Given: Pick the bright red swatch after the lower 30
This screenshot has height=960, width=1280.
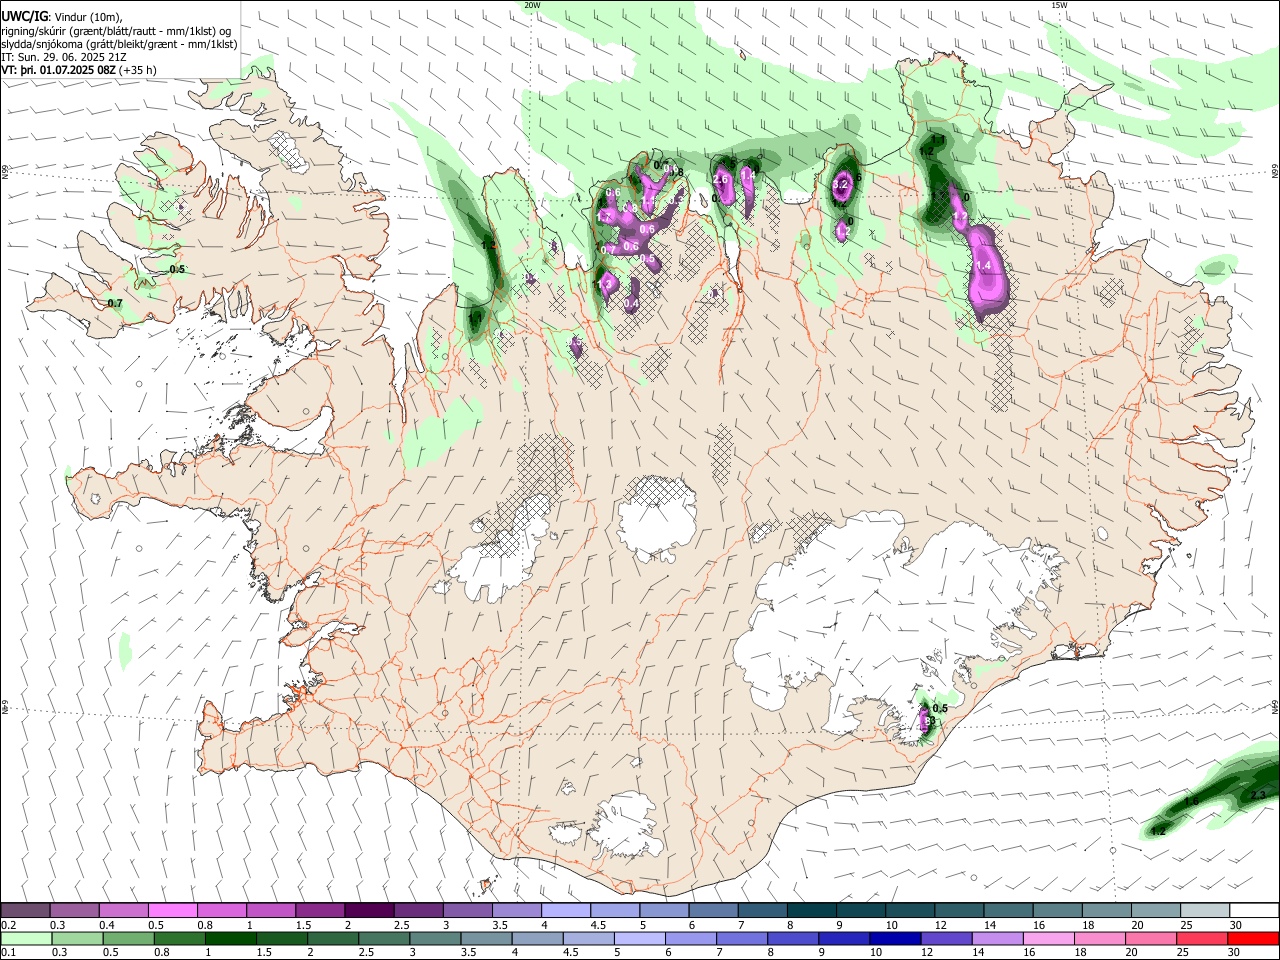Looking at the screenshot, I should pos(1253,939).
